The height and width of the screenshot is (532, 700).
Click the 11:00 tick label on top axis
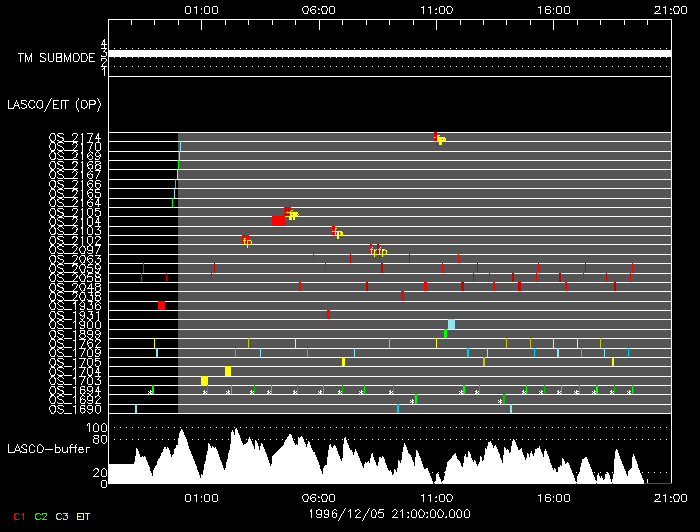pyautogui.click(x=435, y=9)
